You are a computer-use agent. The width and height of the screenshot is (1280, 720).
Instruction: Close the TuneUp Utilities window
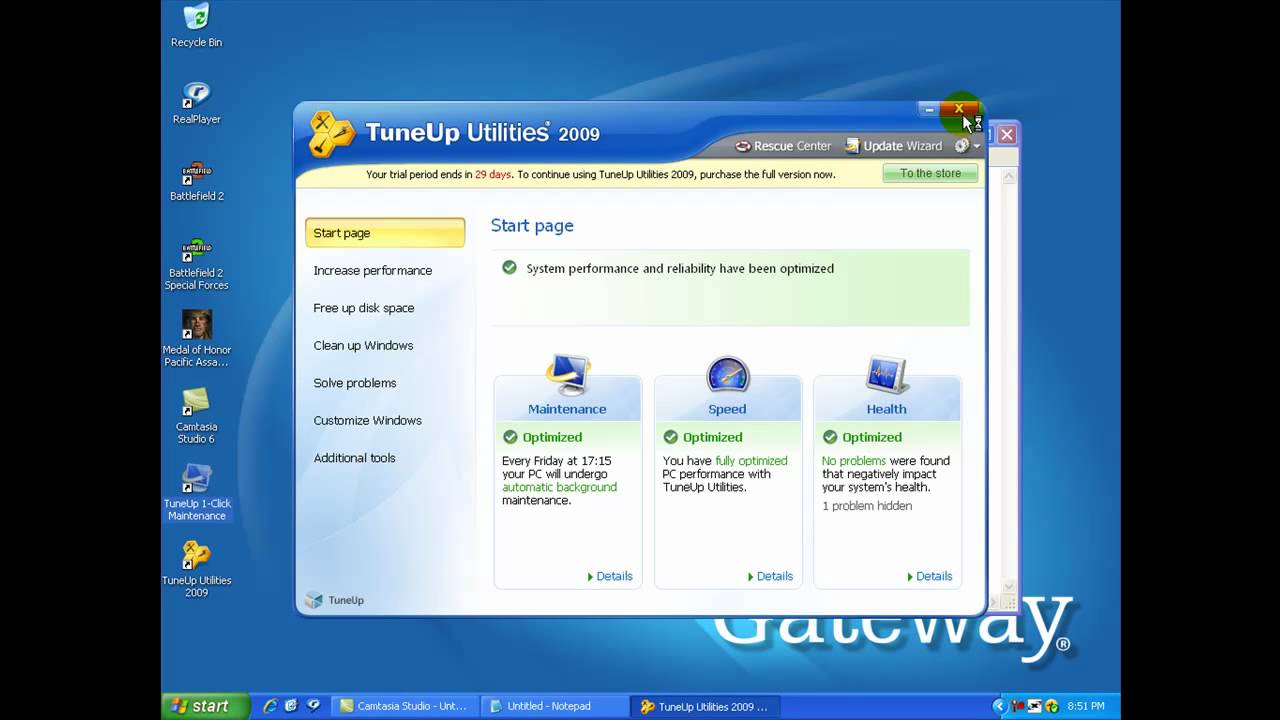pos(959,109)
